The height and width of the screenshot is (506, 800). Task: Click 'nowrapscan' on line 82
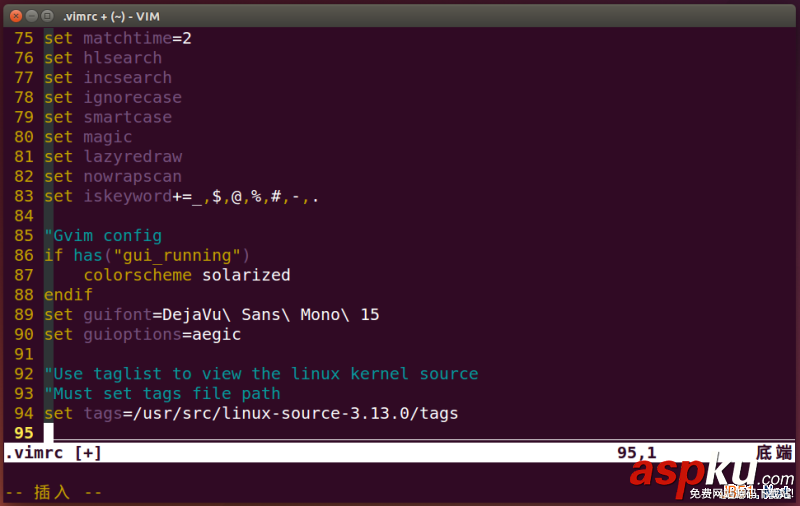(133, 176)
